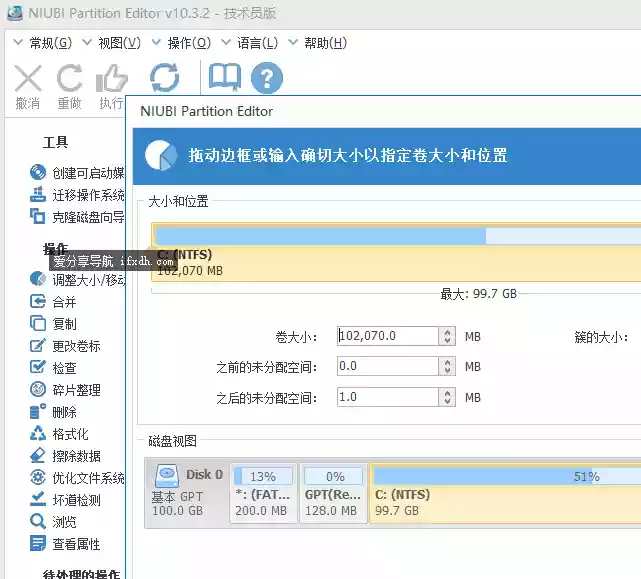
Task: Click the 卷大小 volume size input field
Action: [x=388, y=336]
